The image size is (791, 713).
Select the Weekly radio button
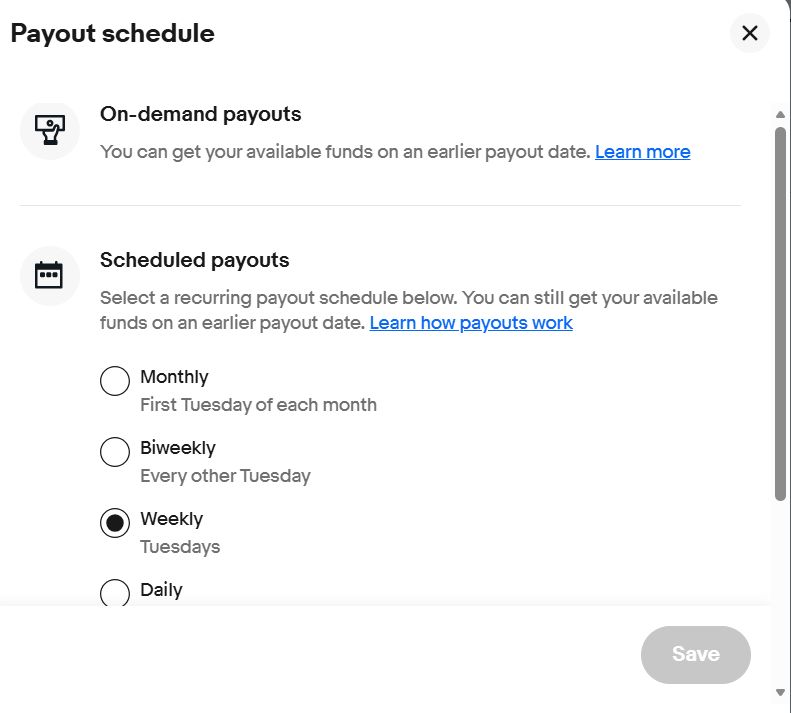(115, 523)
